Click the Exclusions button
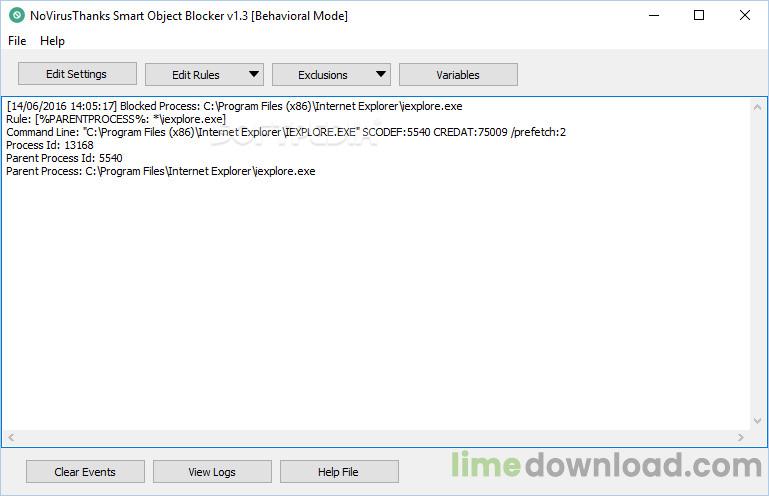Viewport: 769px width, 496px height. tap(323, 75)
